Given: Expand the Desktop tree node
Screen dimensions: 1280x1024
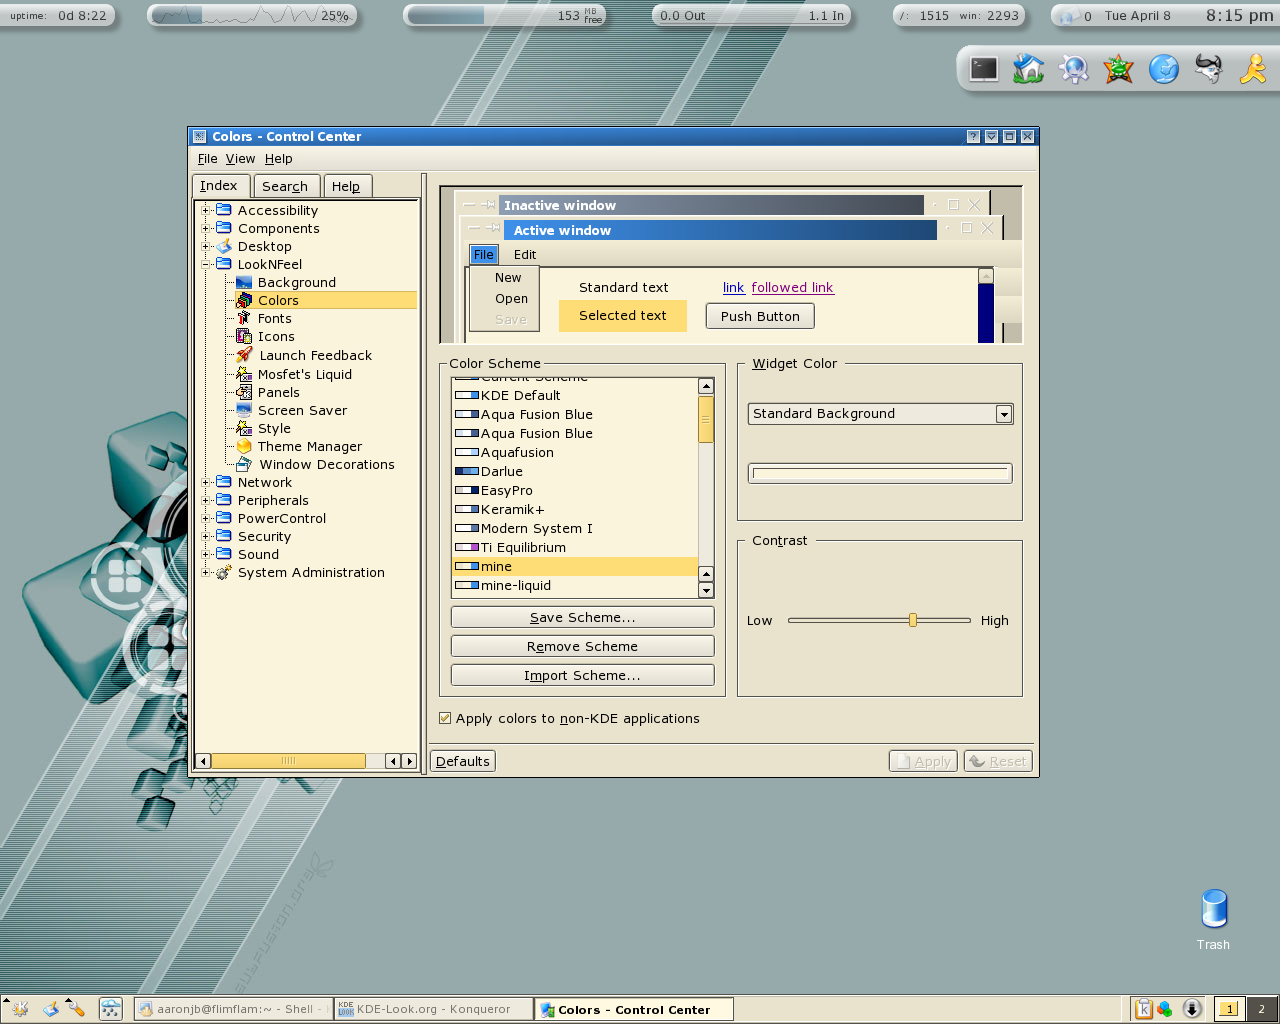Looking at the screenshot, I should (x=206, y=246).
